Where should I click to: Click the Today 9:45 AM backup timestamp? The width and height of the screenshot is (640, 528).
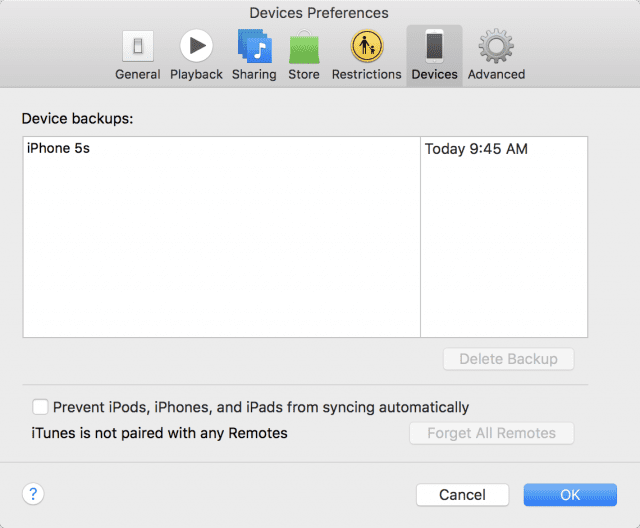pos(476,149)
